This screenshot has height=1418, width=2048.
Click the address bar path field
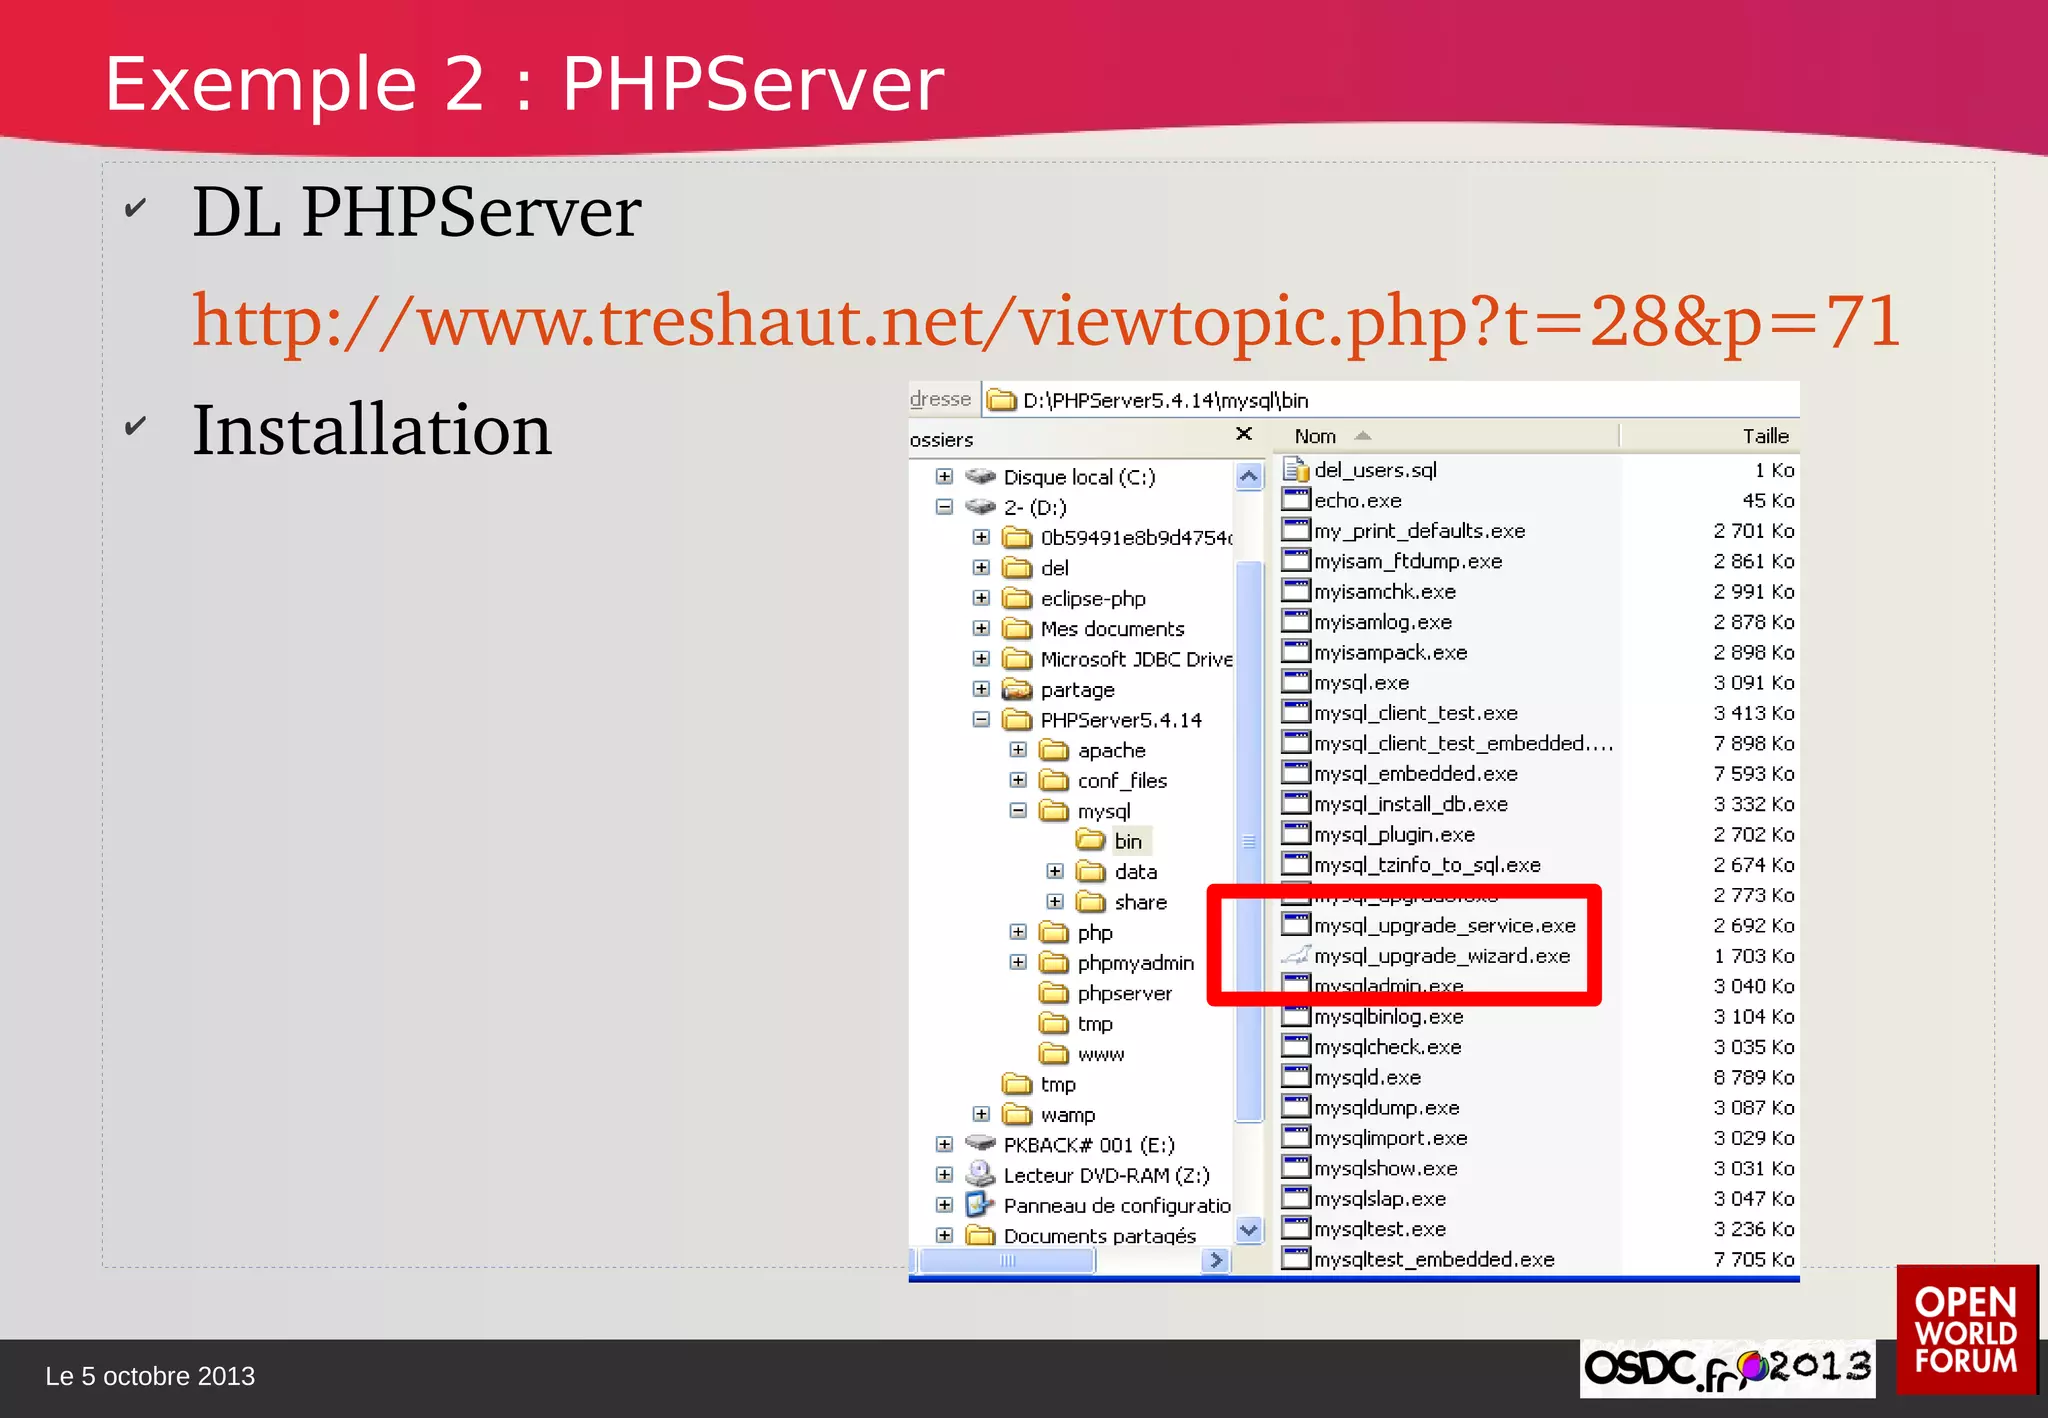(x=1391, y=400)
